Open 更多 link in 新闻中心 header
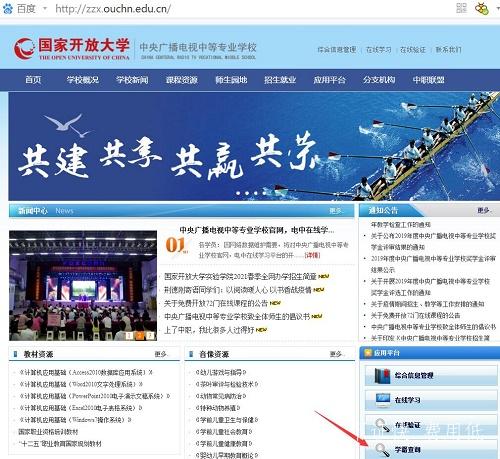 (336, 211)
